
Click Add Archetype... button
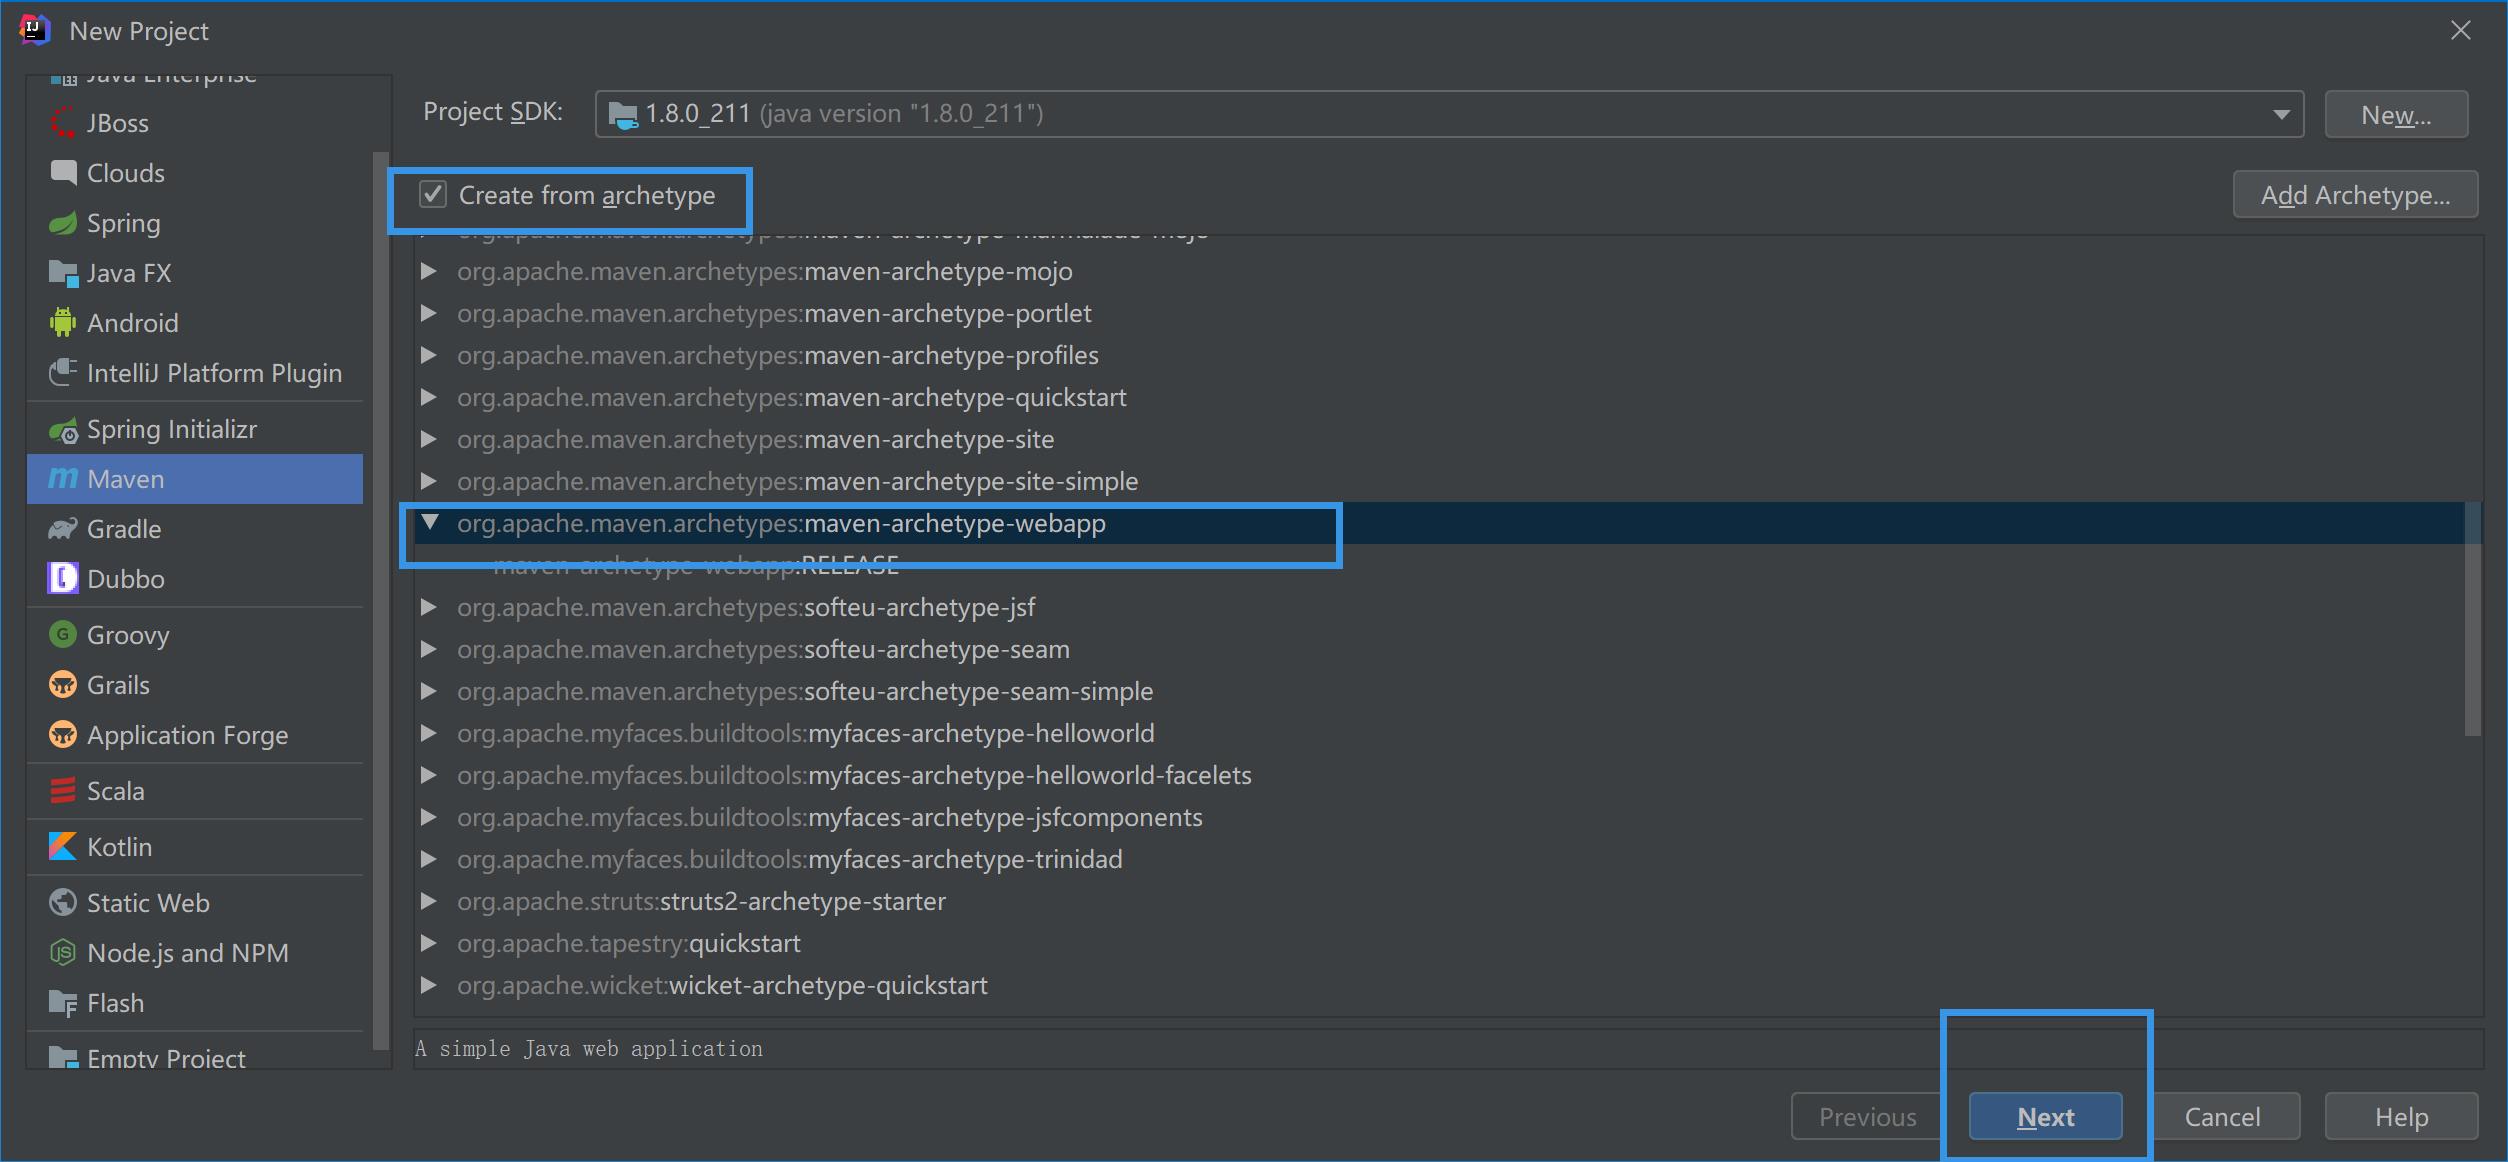[2356, 194]
